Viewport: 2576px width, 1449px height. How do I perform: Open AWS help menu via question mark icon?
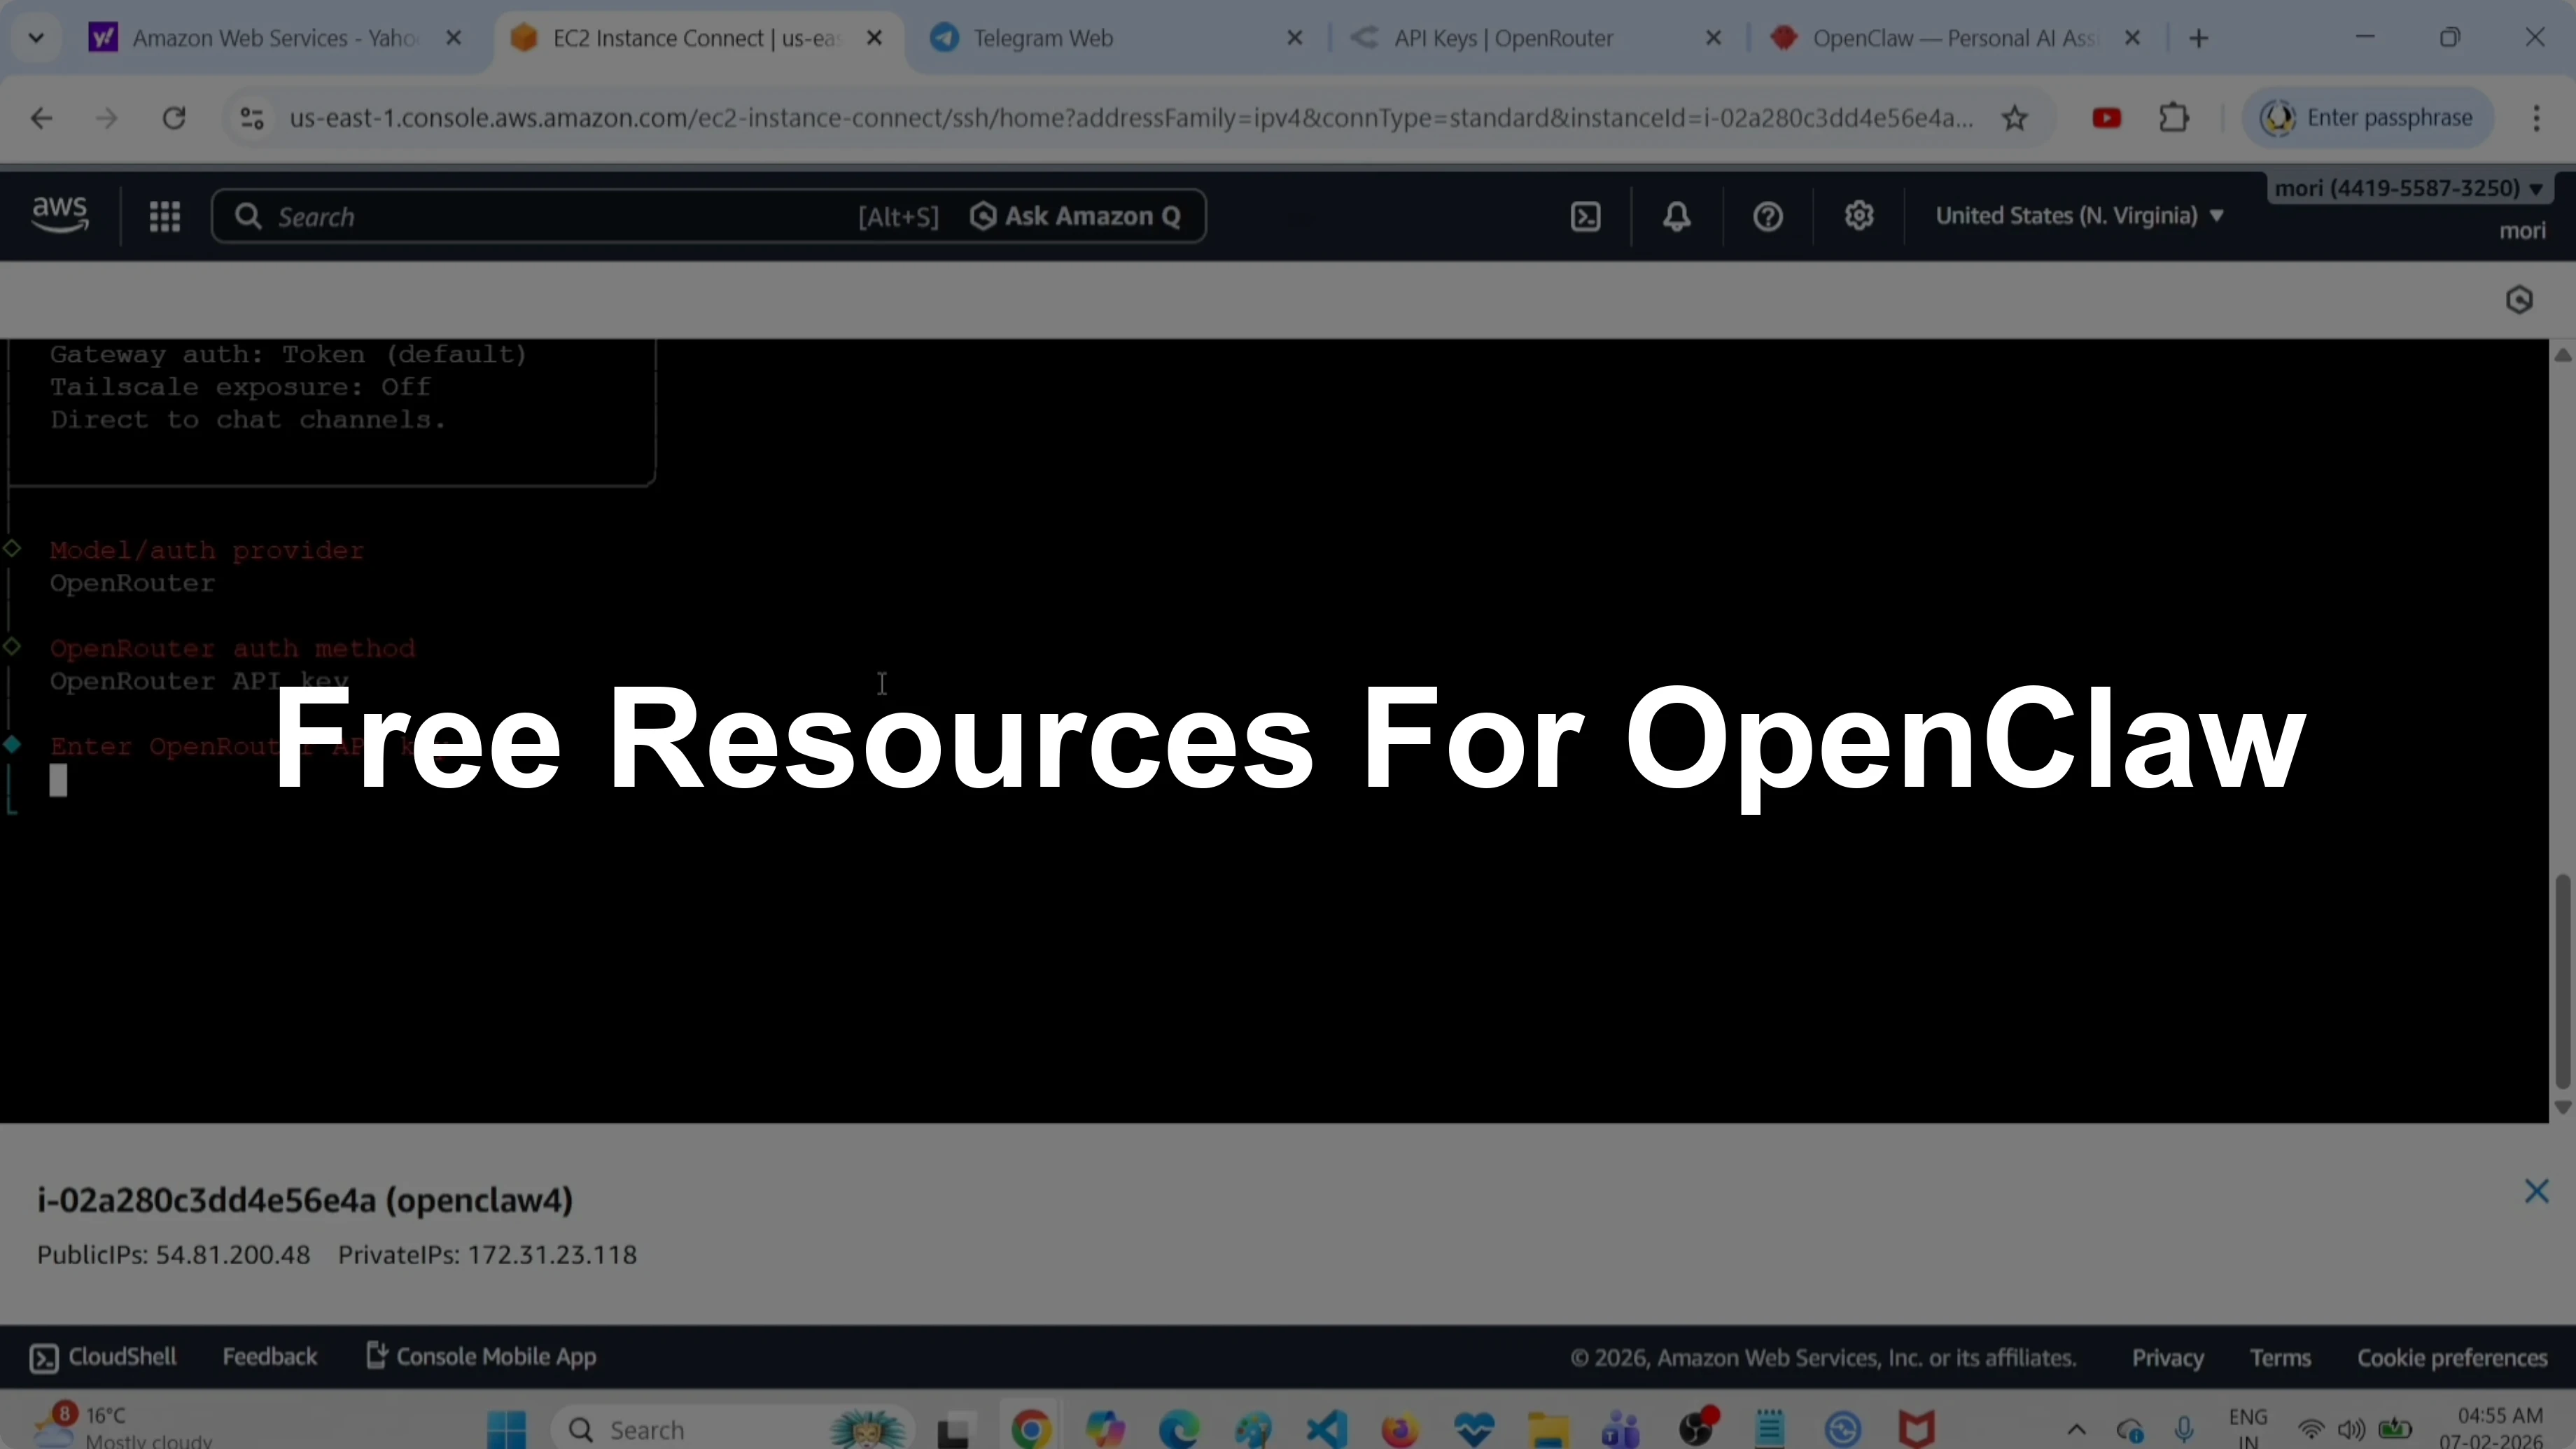pyautogui.click(x=1767, y=215)
